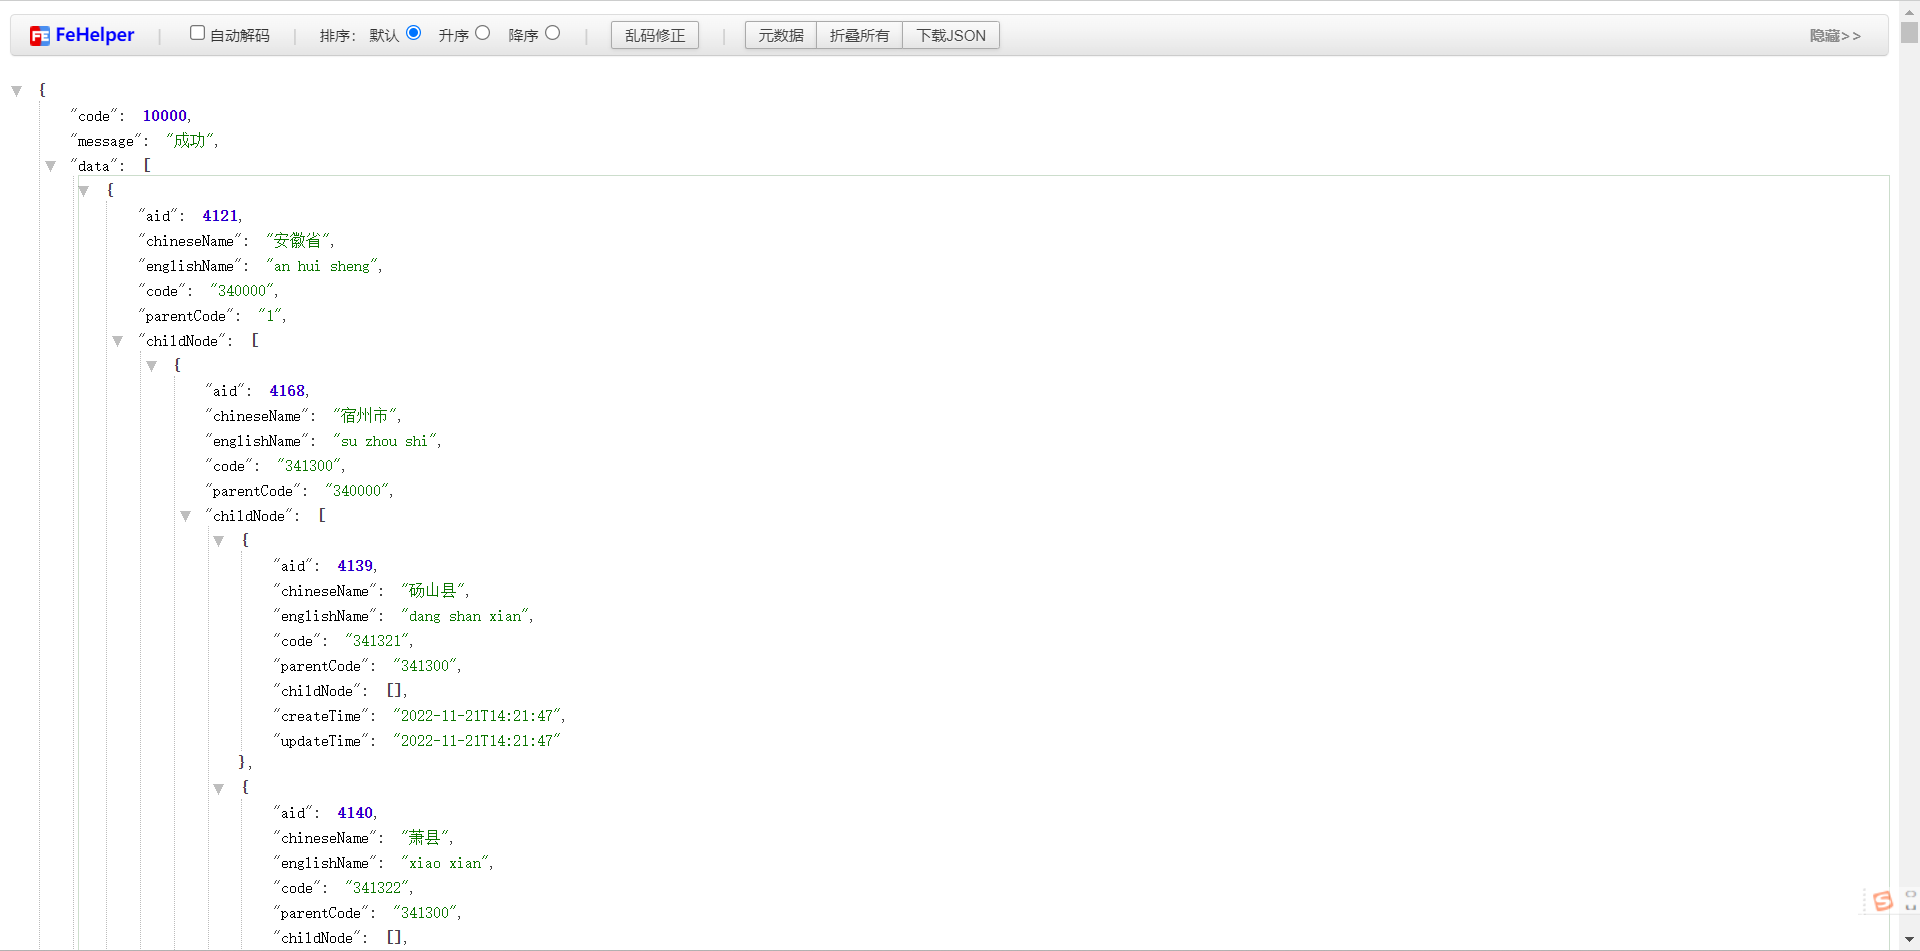Image resolution: width=1920 pixels, height=951 pixels.
Task: Click the value 10000 of code
Action: [165, 116]
